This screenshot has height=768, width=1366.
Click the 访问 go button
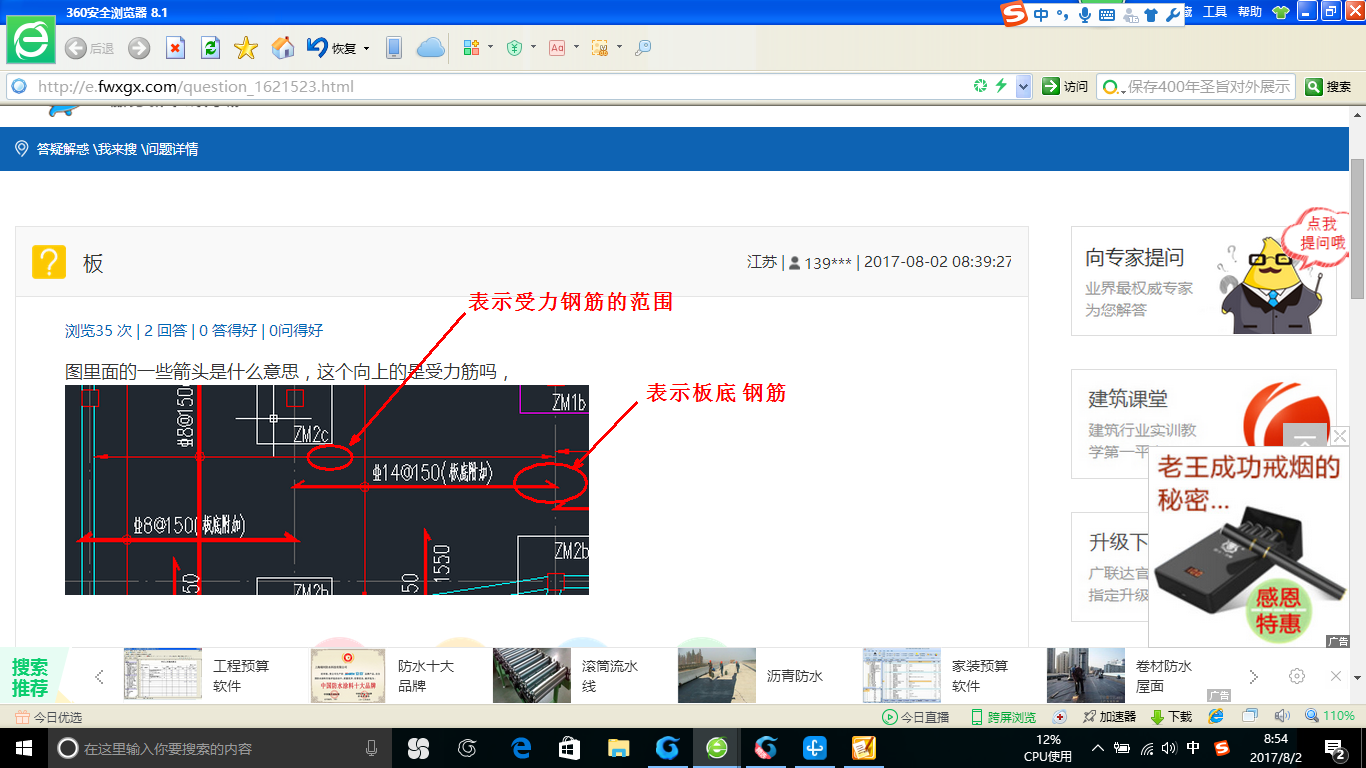tap(1065, 87)
